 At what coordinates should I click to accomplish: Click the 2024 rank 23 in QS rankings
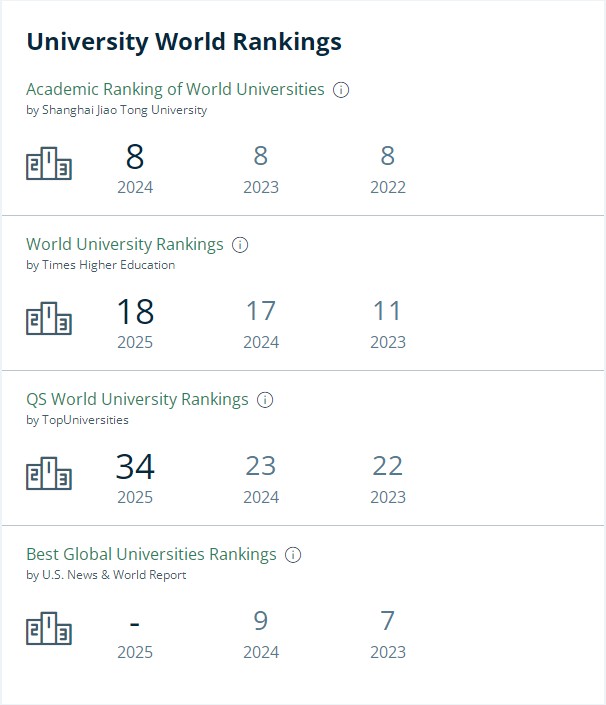tap(261, 467)
